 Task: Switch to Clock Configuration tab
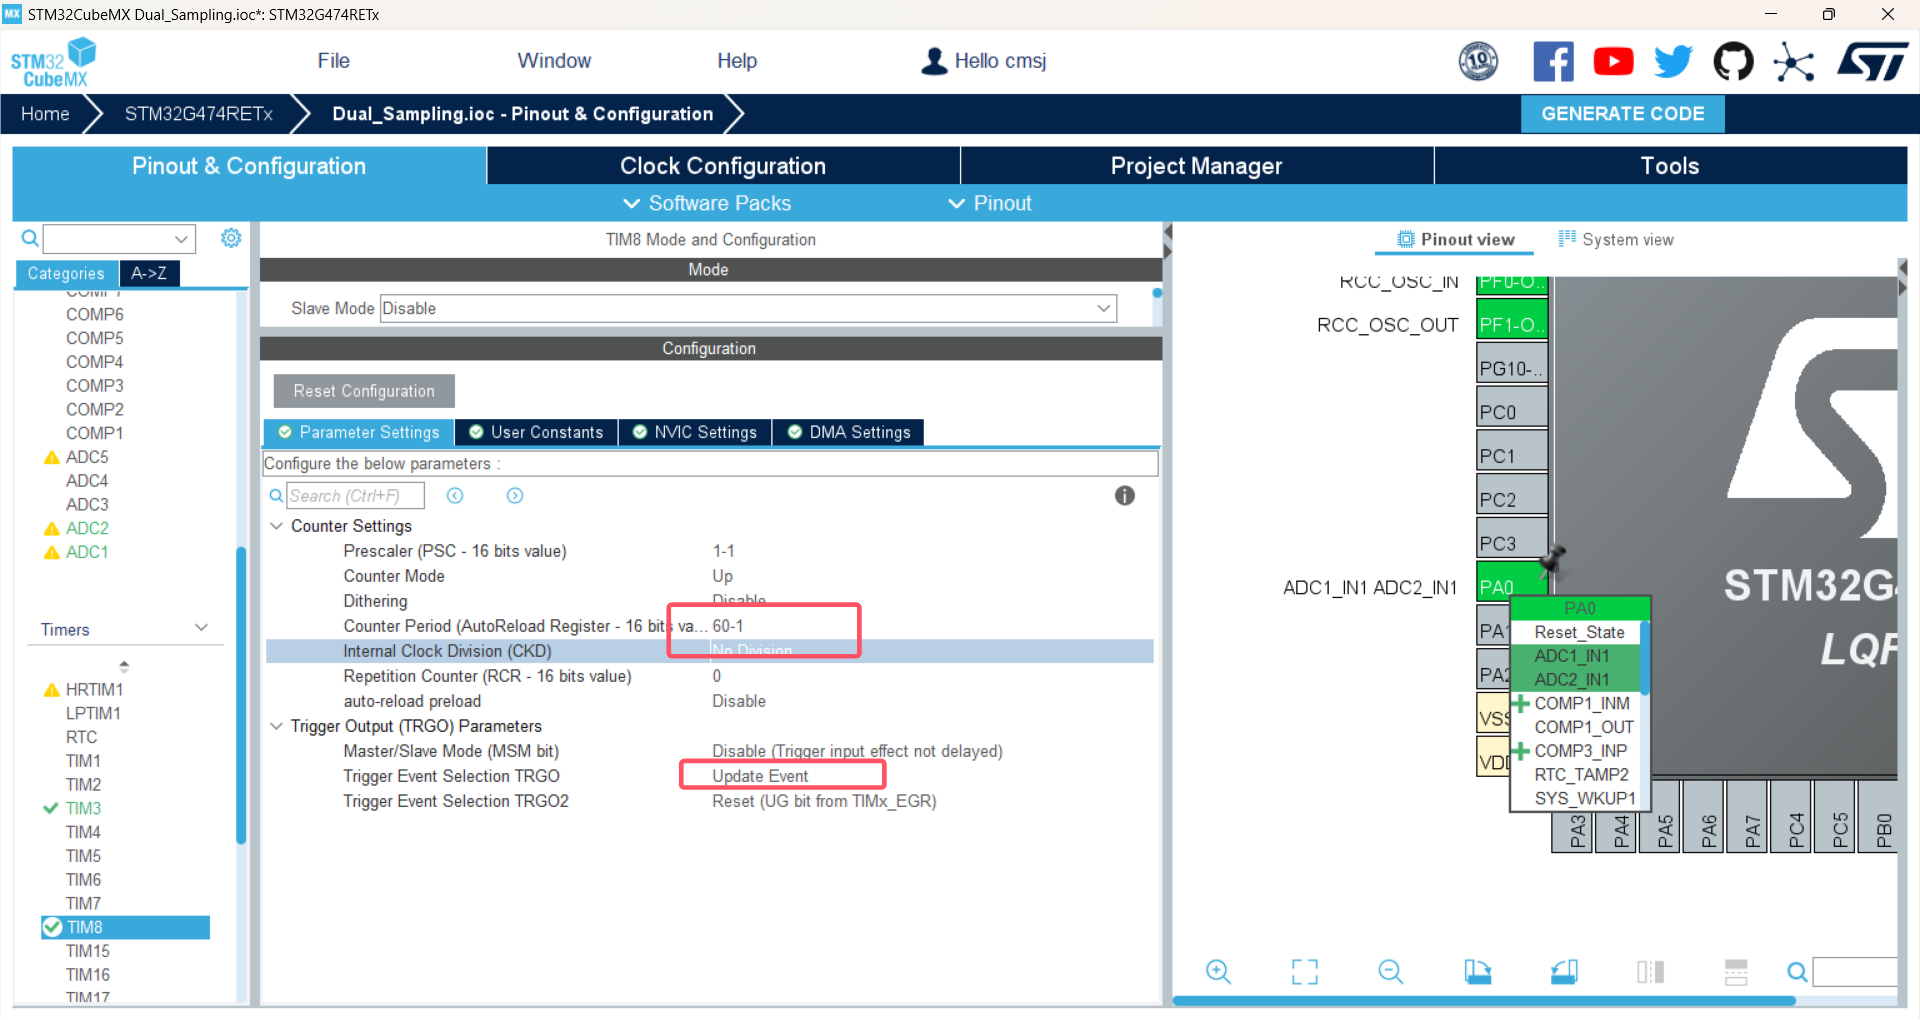tap(723, 166)
